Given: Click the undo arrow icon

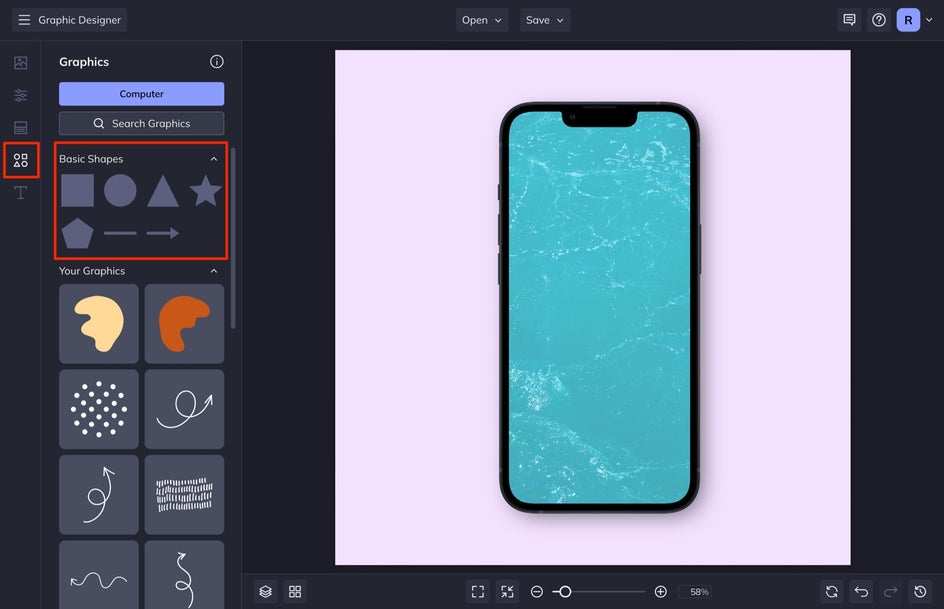Looking at the screenshot, I should [862, 592].
